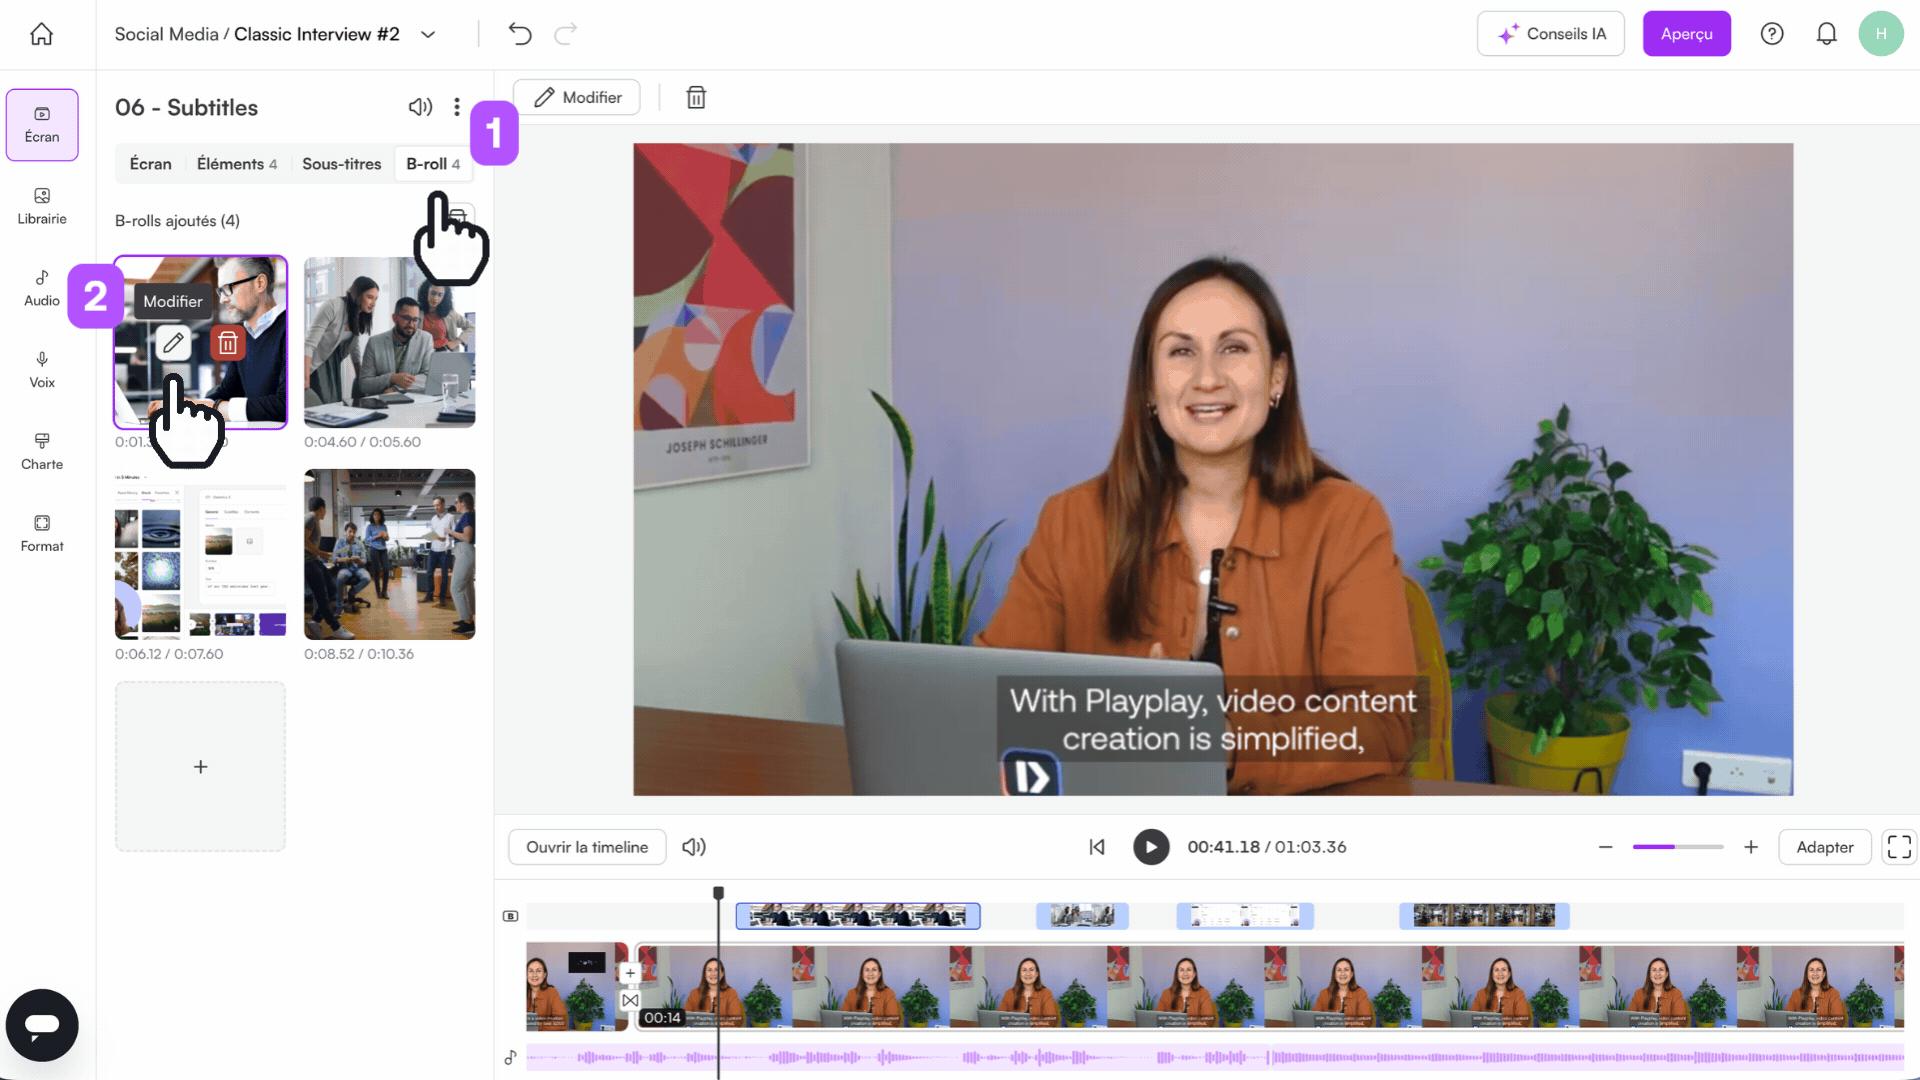Viewport: 1920px width, 1080px height.
Task: Open the Format sidebar panel
Action: pyautogui.click(x=42, y=535)
